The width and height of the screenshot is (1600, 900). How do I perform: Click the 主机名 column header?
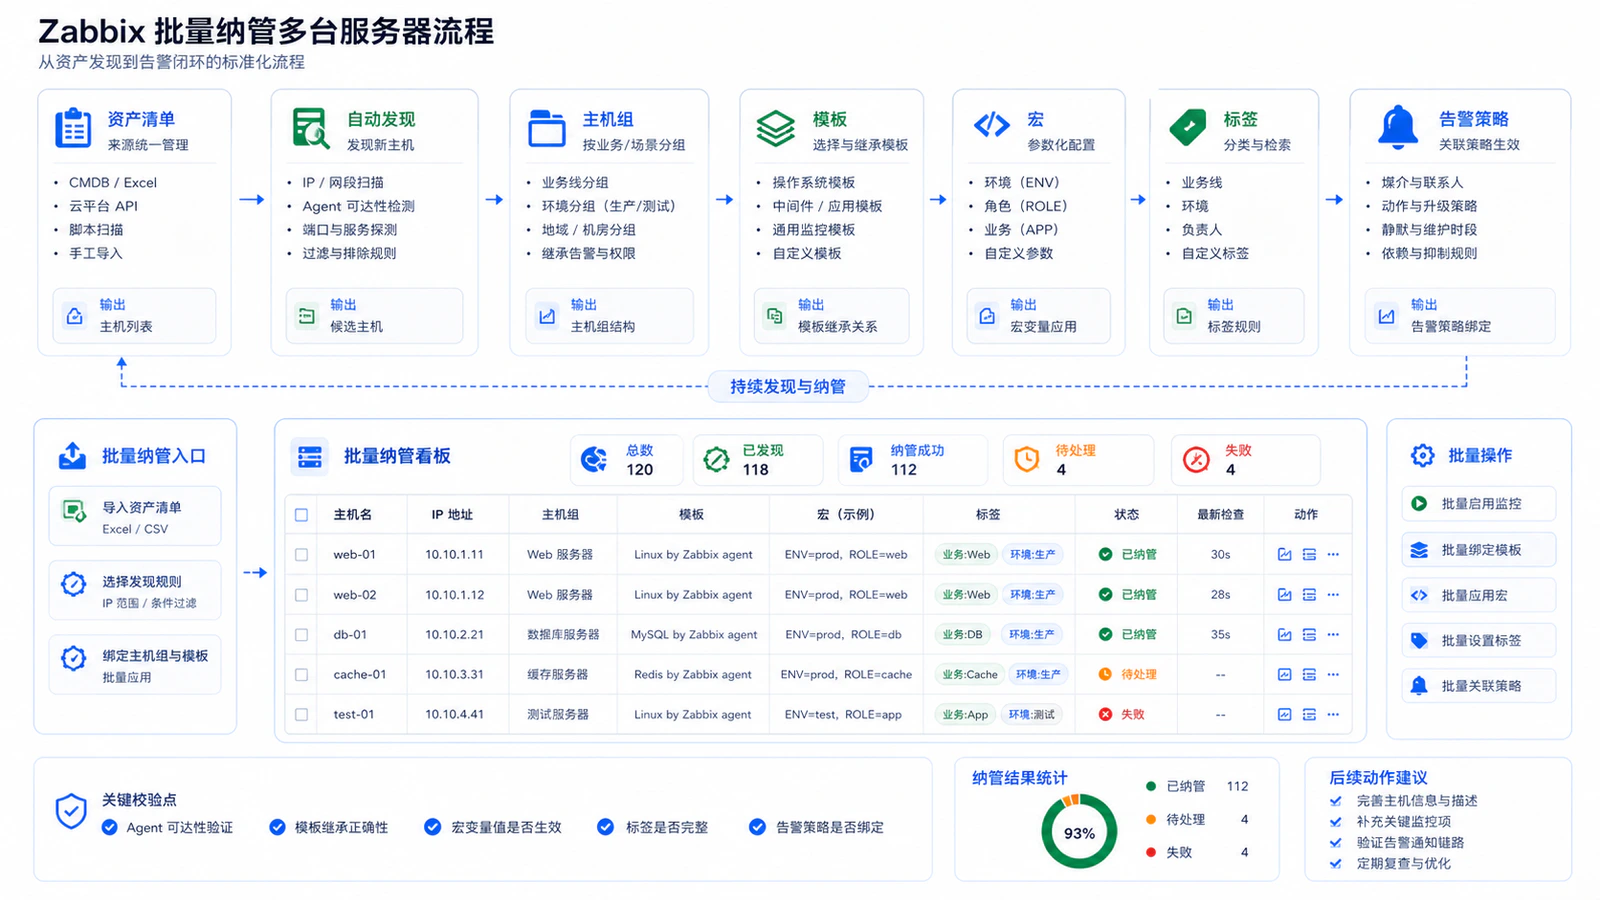353,515
